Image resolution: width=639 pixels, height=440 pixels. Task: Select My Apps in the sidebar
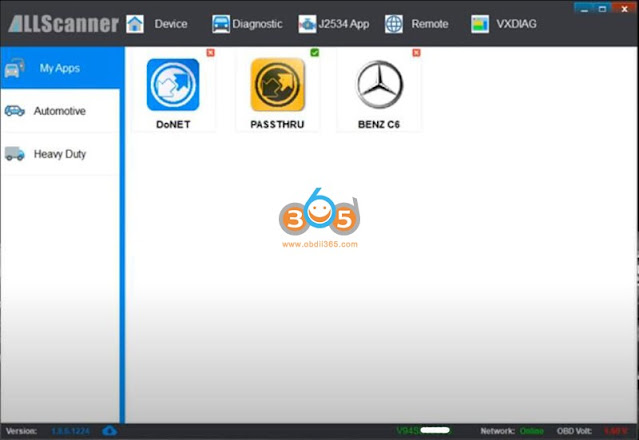(x=62, y=68)
